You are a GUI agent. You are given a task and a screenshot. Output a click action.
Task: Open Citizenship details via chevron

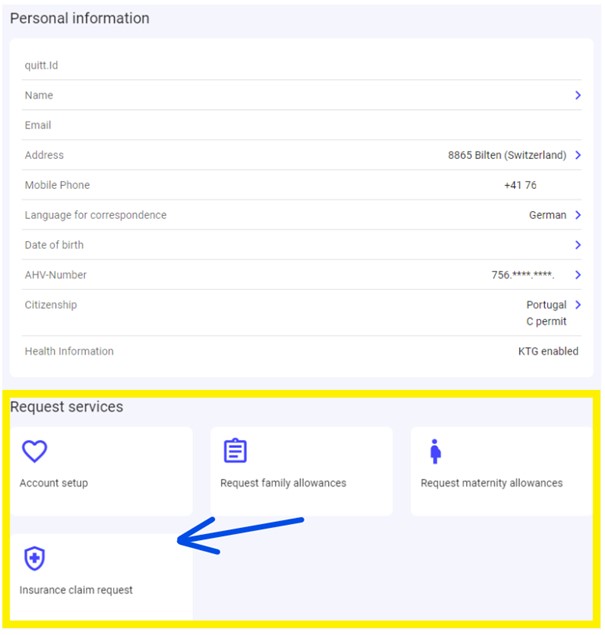pyautogui.click(x=578, y=305)
